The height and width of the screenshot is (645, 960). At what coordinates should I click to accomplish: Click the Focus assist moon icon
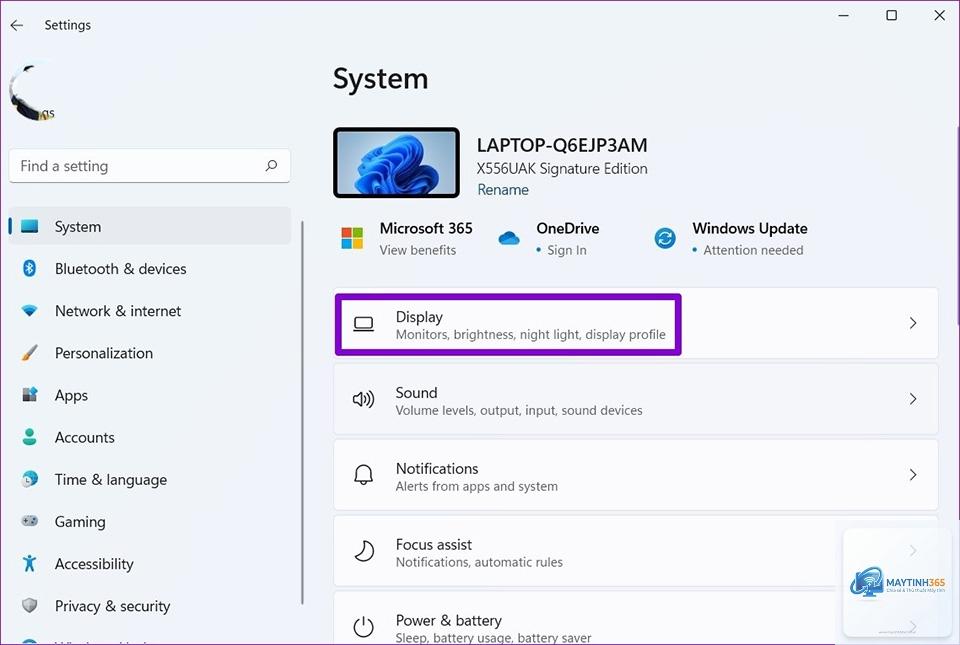364,551
